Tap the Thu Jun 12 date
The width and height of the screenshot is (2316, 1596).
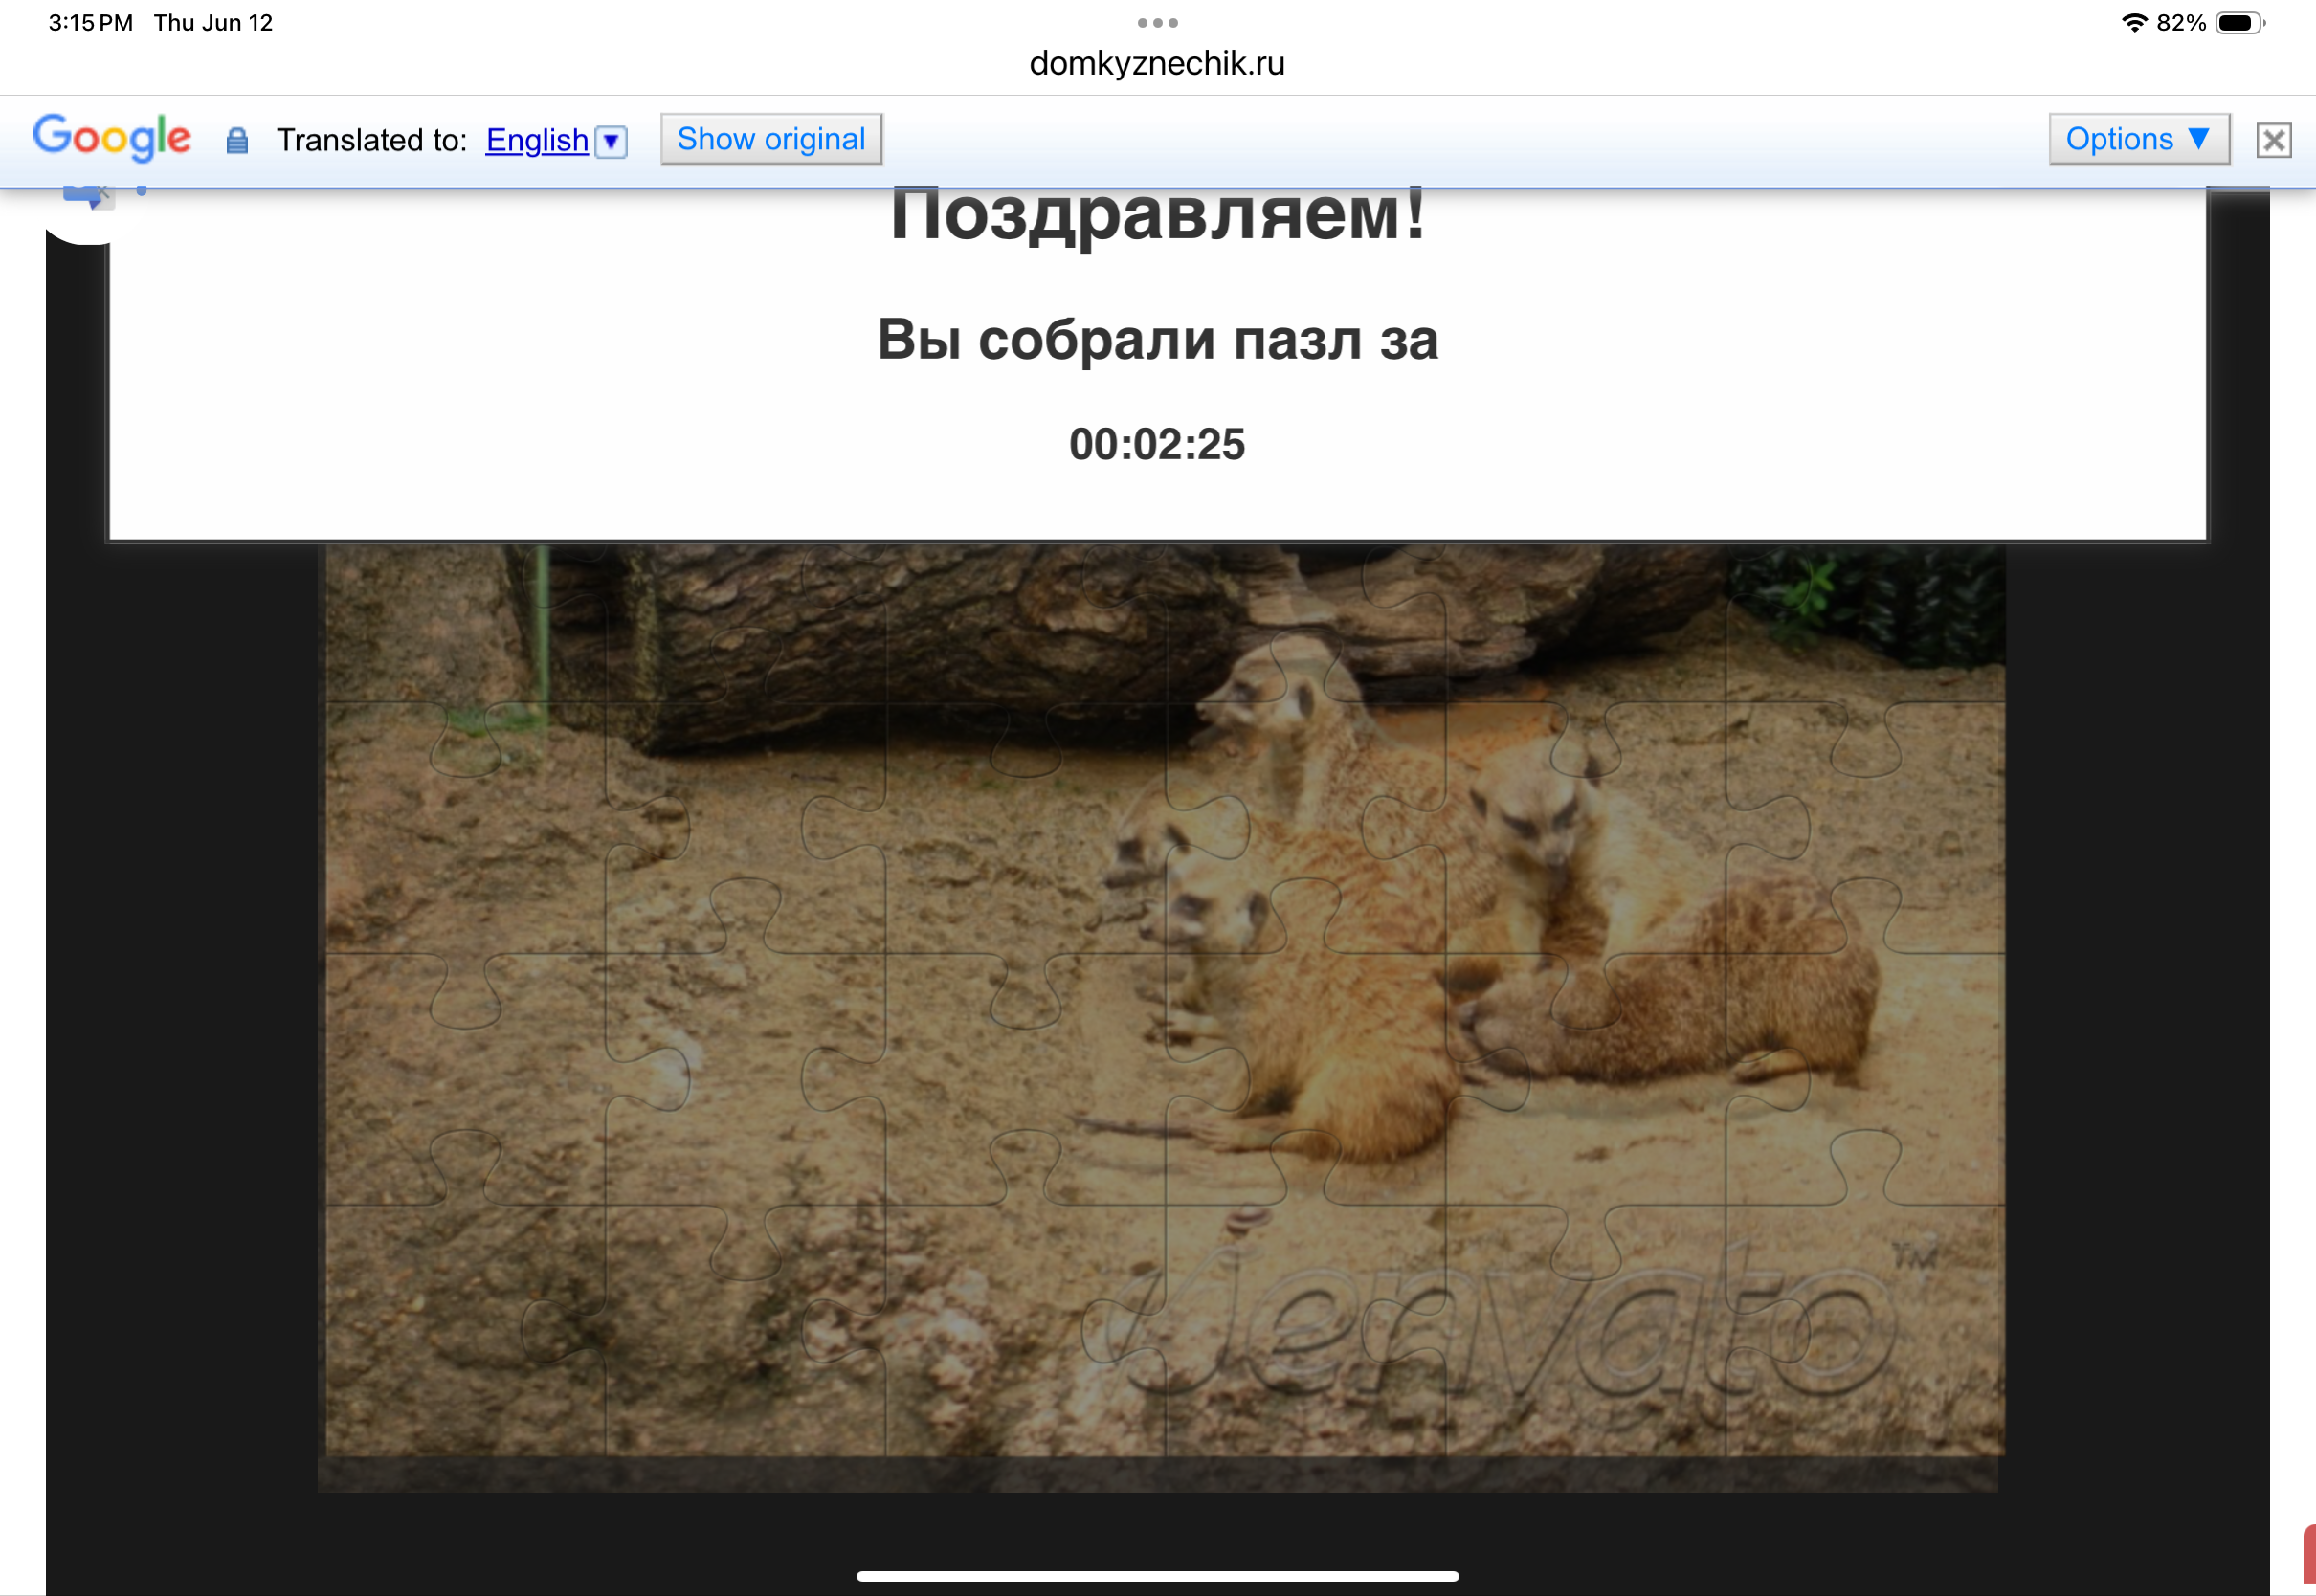(x=213, y=23)
